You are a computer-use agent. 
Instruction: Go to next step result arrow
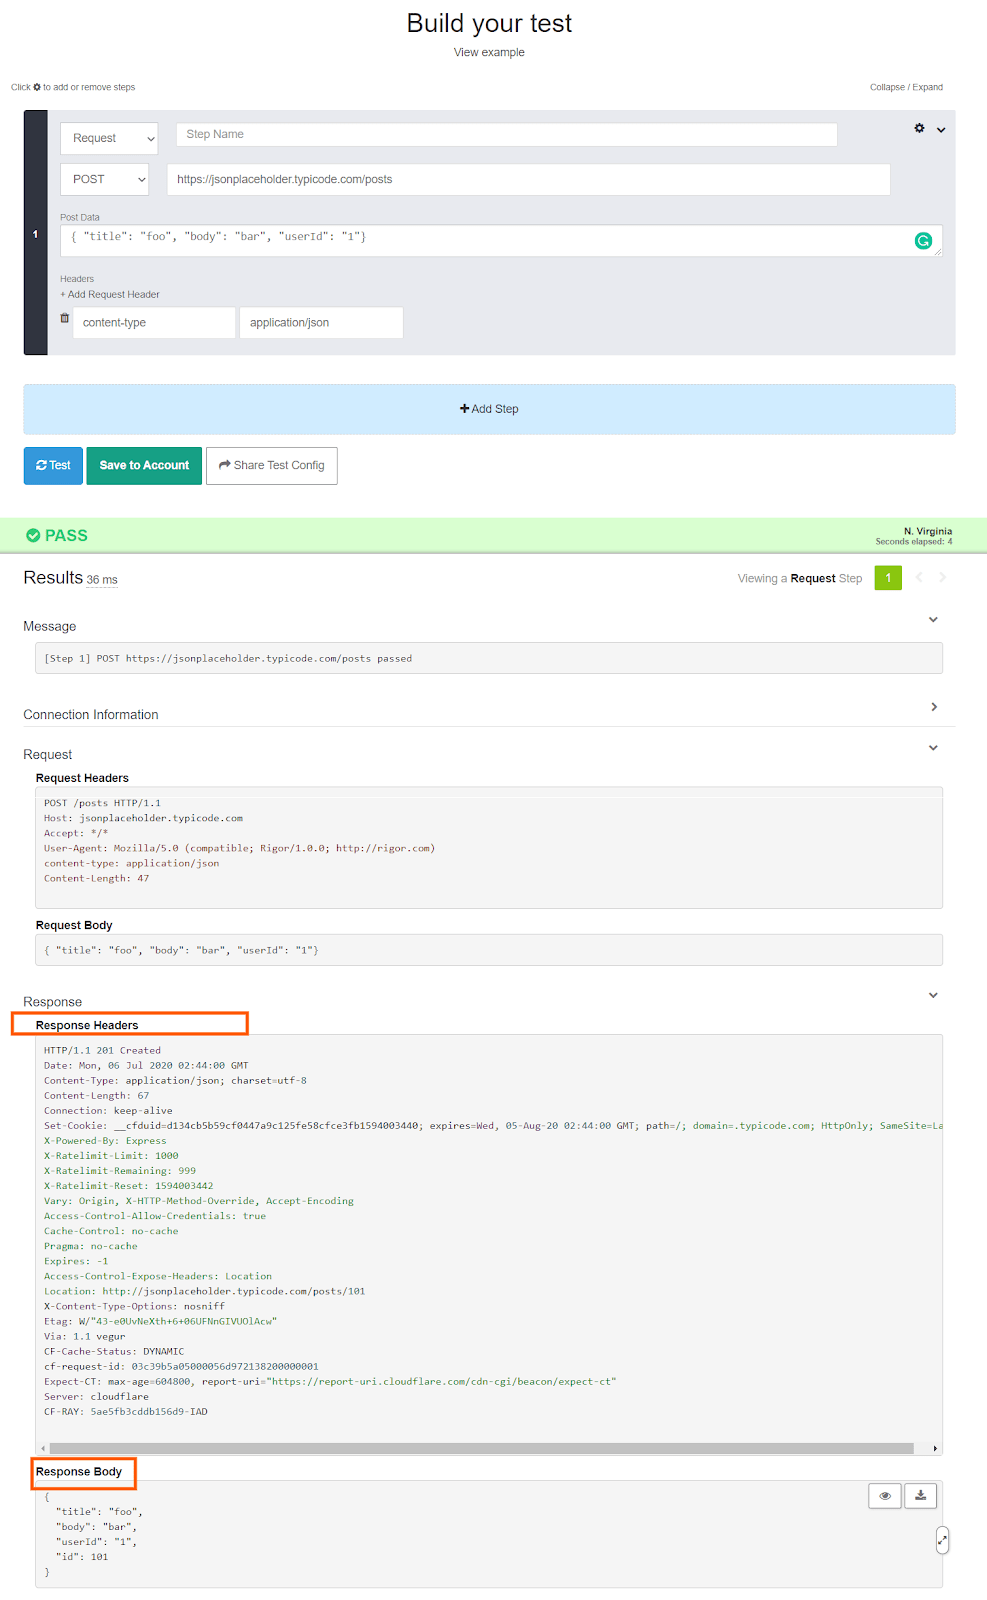click(x=942, y=577)
